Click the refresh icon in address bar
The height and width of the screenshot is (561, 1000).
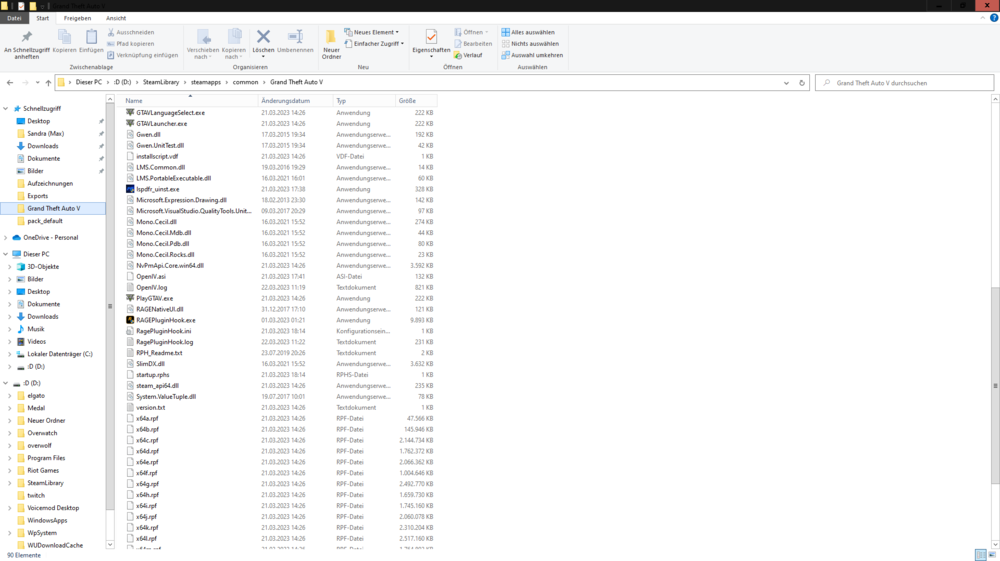802,83
